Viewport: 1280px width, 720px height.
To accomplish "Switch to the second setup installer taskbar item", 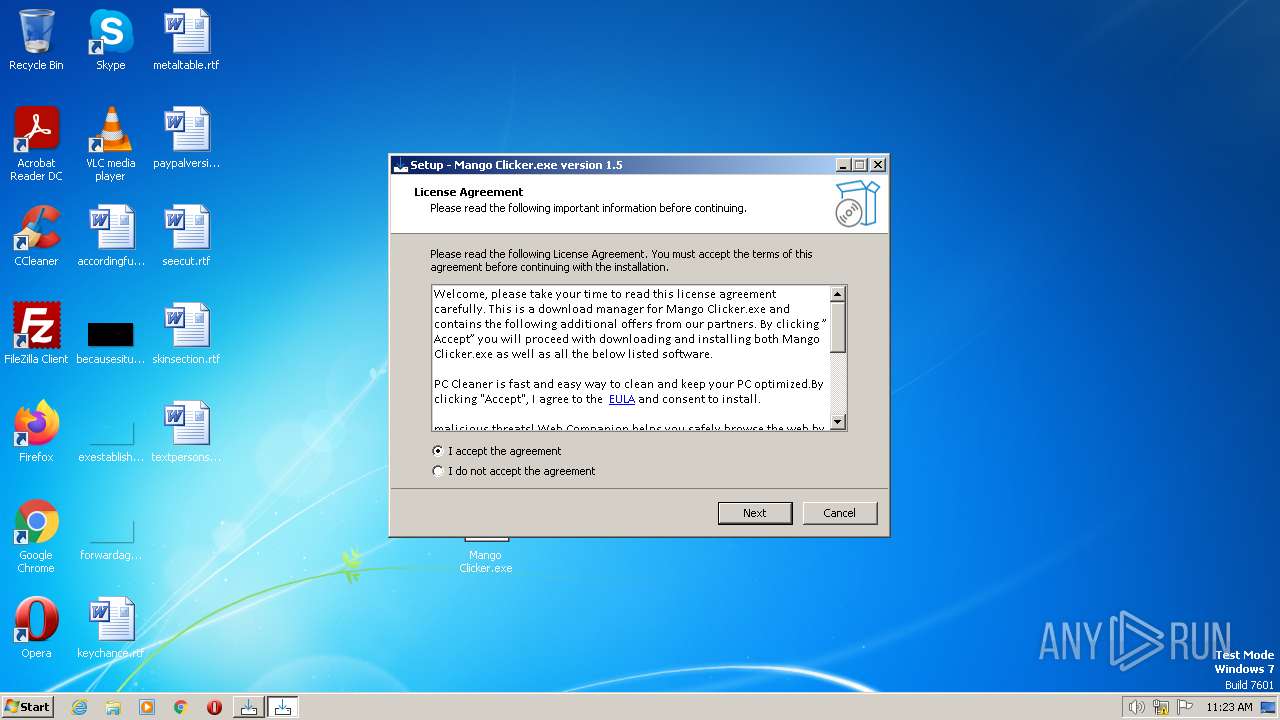I will 283,707.
